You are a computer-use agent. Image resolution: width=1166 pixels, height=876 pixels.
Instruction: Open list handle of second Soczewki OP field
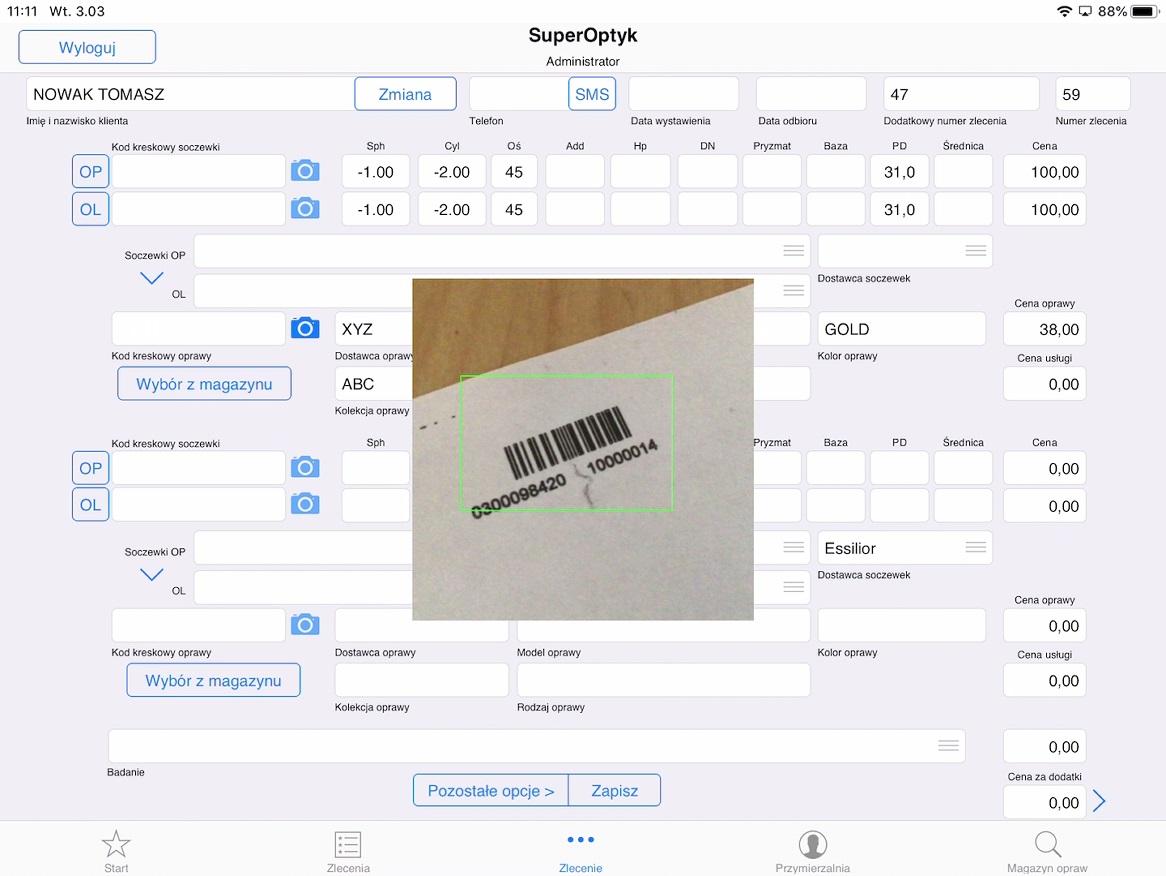coord(793,547)
